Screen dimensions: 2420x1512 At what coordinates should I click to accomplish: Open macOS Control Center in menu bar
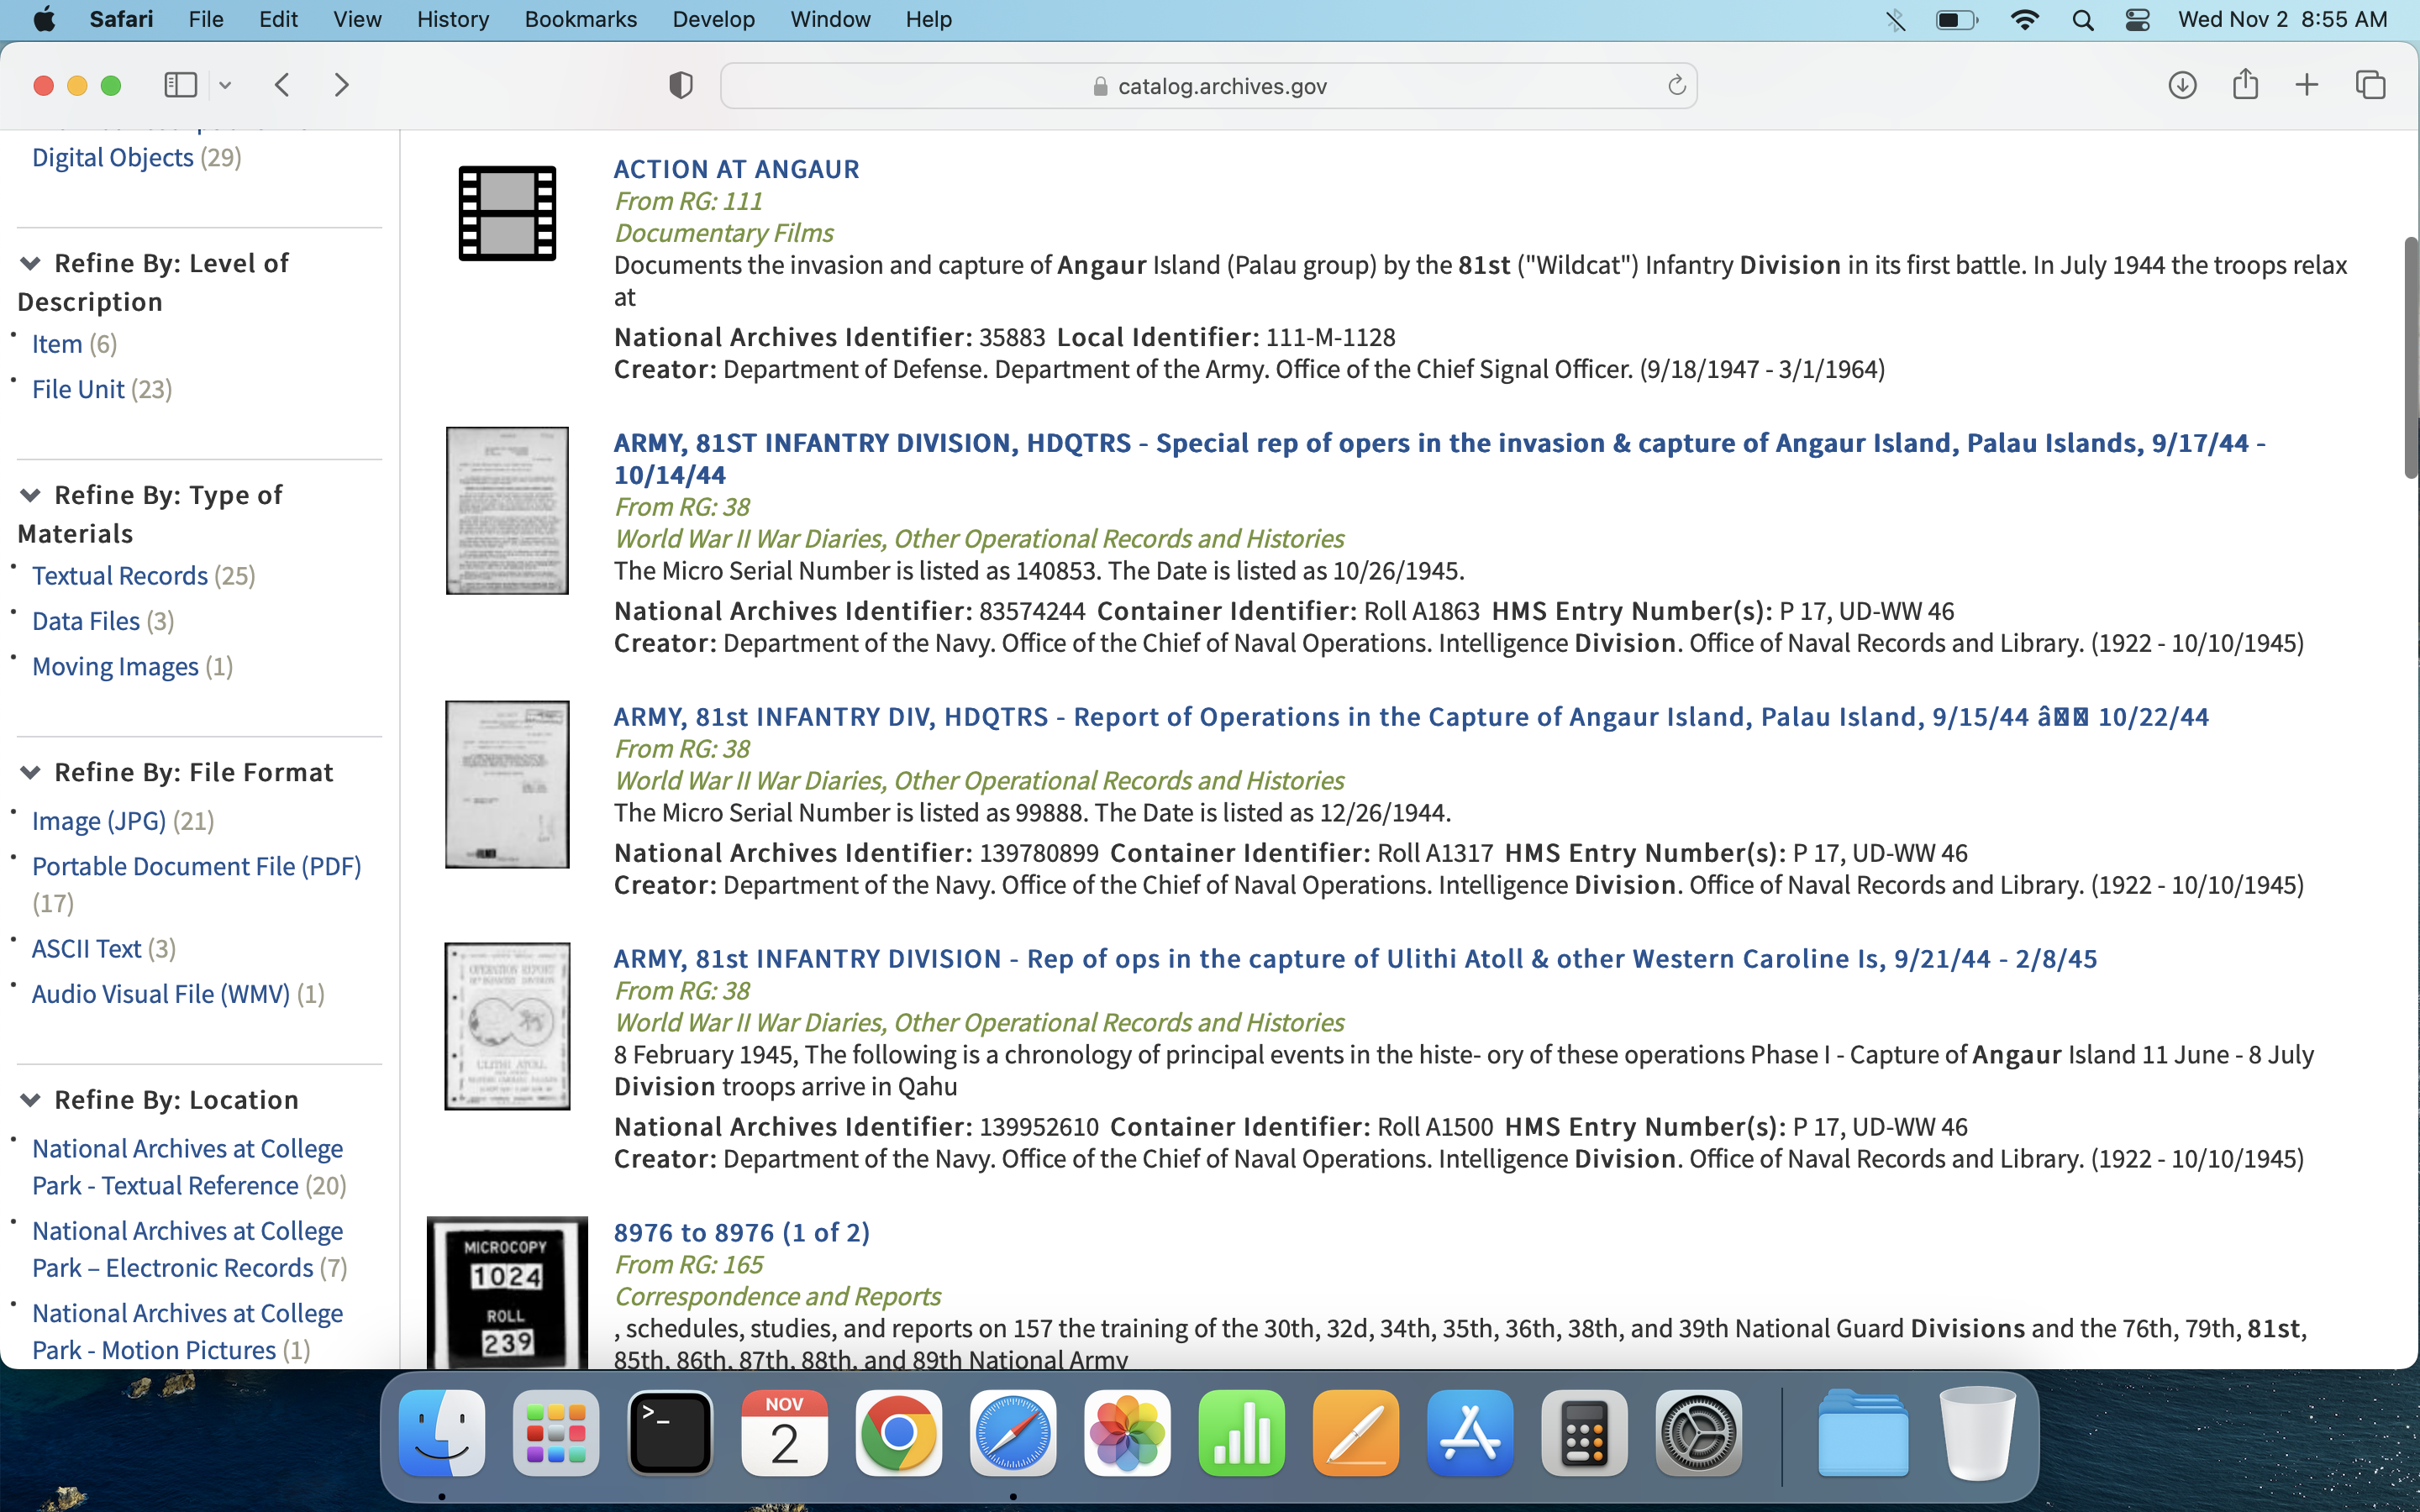pyautogui.click(x=2137, y=20)
